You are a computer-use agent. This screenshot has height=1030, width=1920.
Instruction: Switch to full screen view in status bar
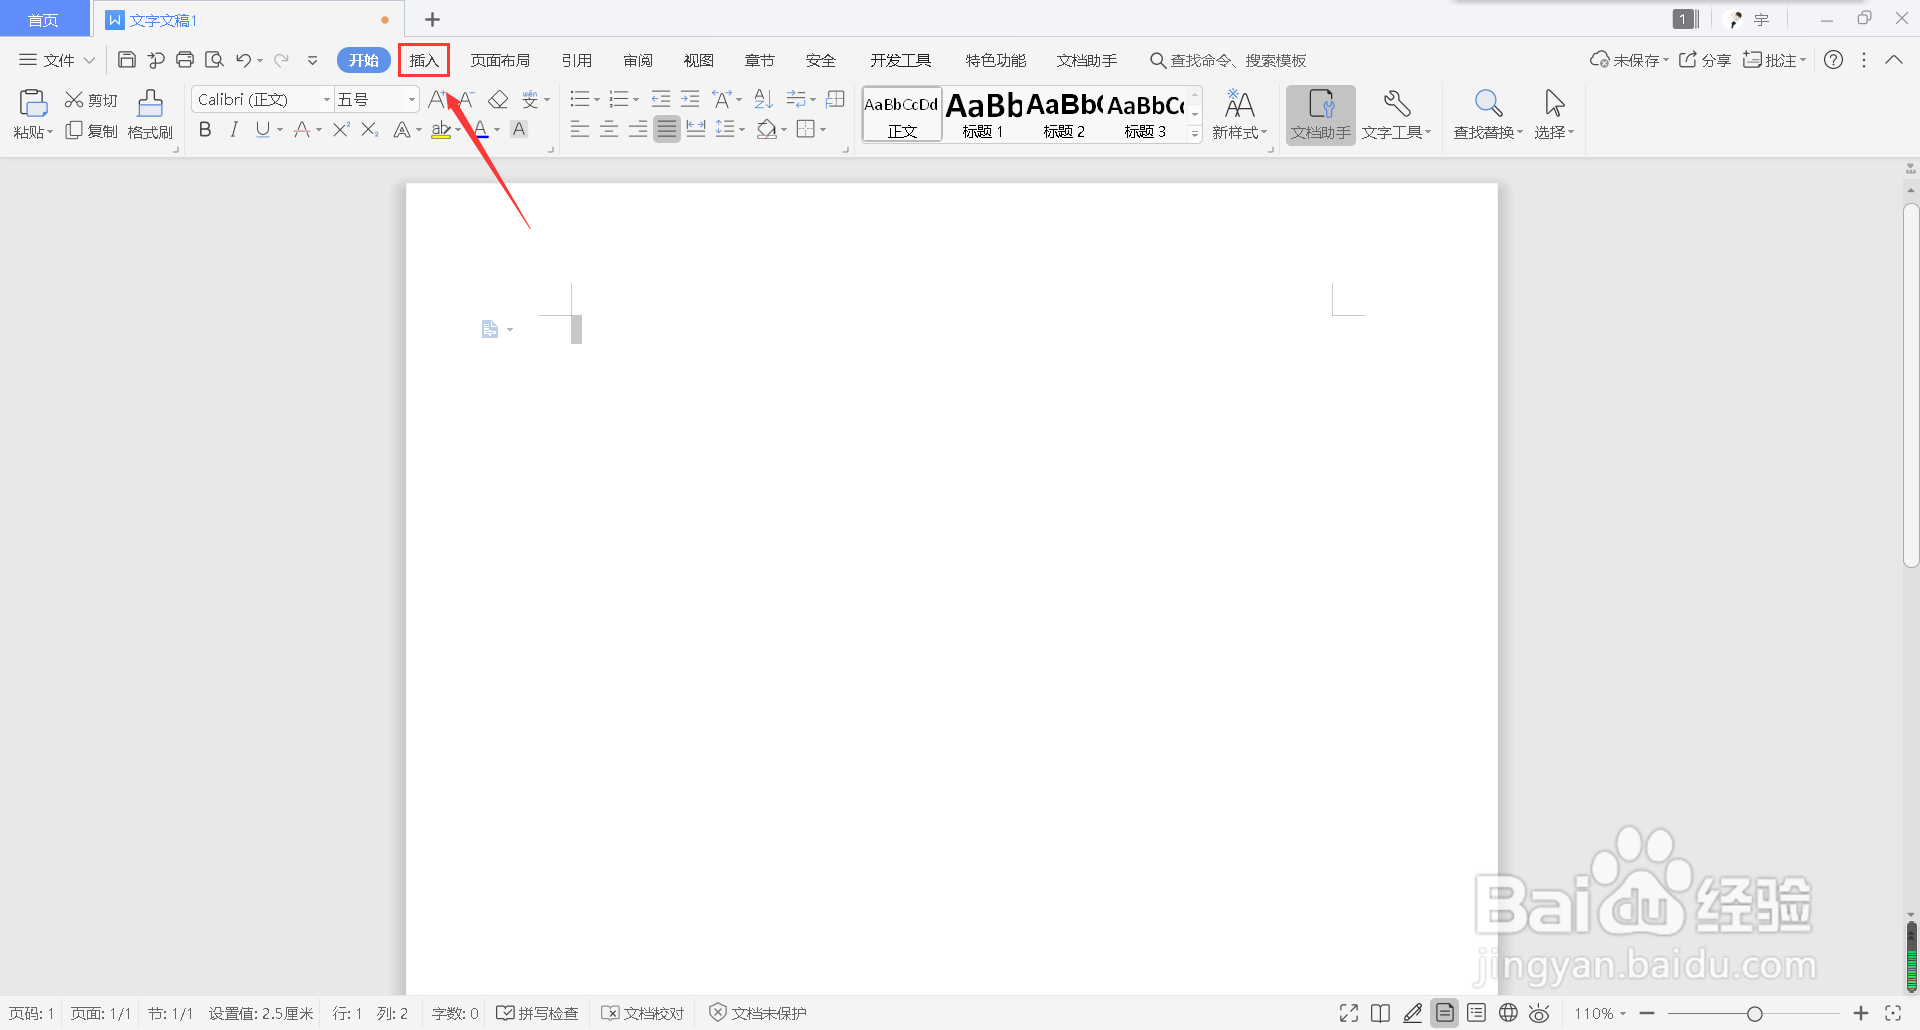pos(1349,1013)
